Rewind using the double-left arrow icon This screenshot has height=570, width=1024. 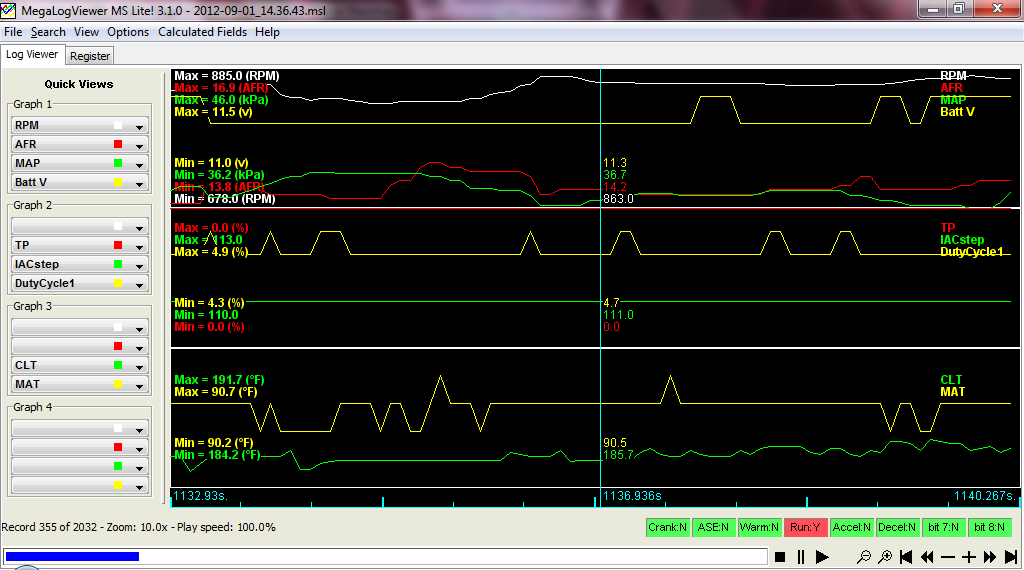pos(927,557)
